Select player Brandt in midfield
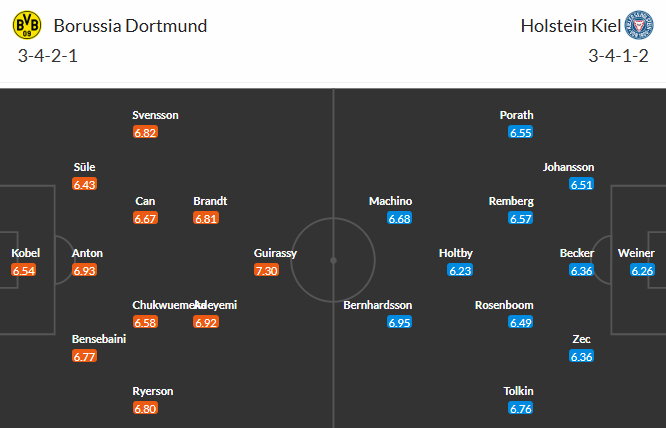Viewport: 666px width, 428px height. (210, 201)
